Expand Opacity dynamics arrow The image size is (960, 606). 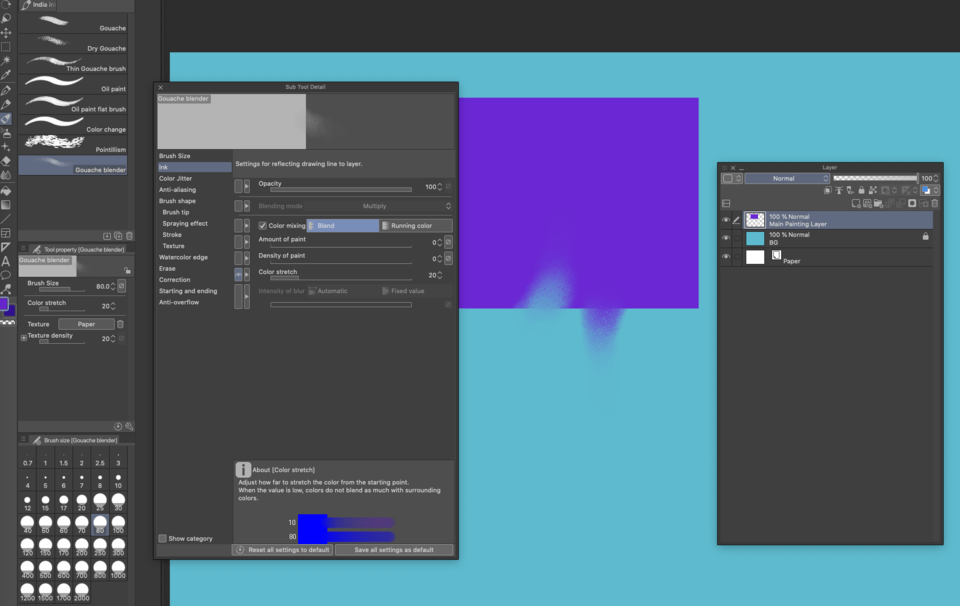pyautogui.click(x=247, y=186)
